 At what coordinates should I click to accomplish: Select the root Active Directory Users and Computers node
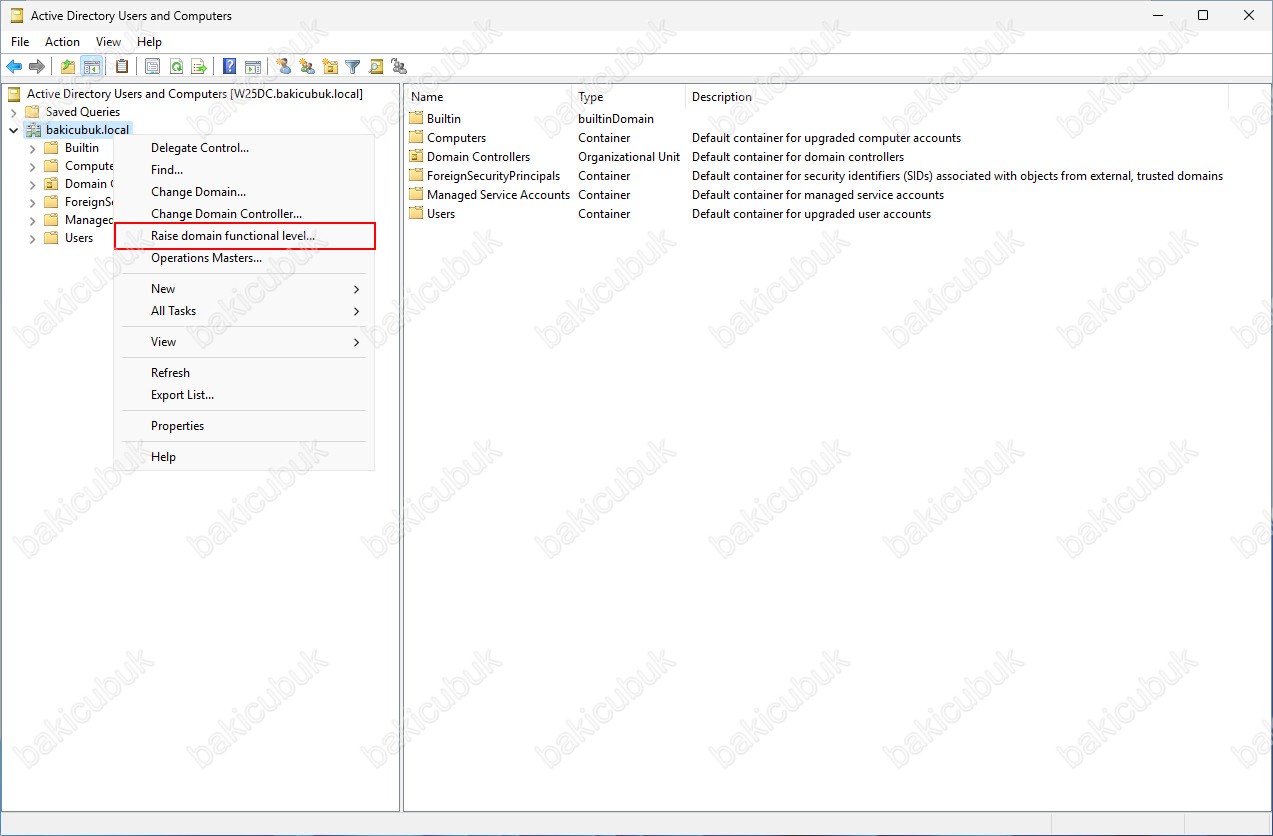(x=195, y=94)
